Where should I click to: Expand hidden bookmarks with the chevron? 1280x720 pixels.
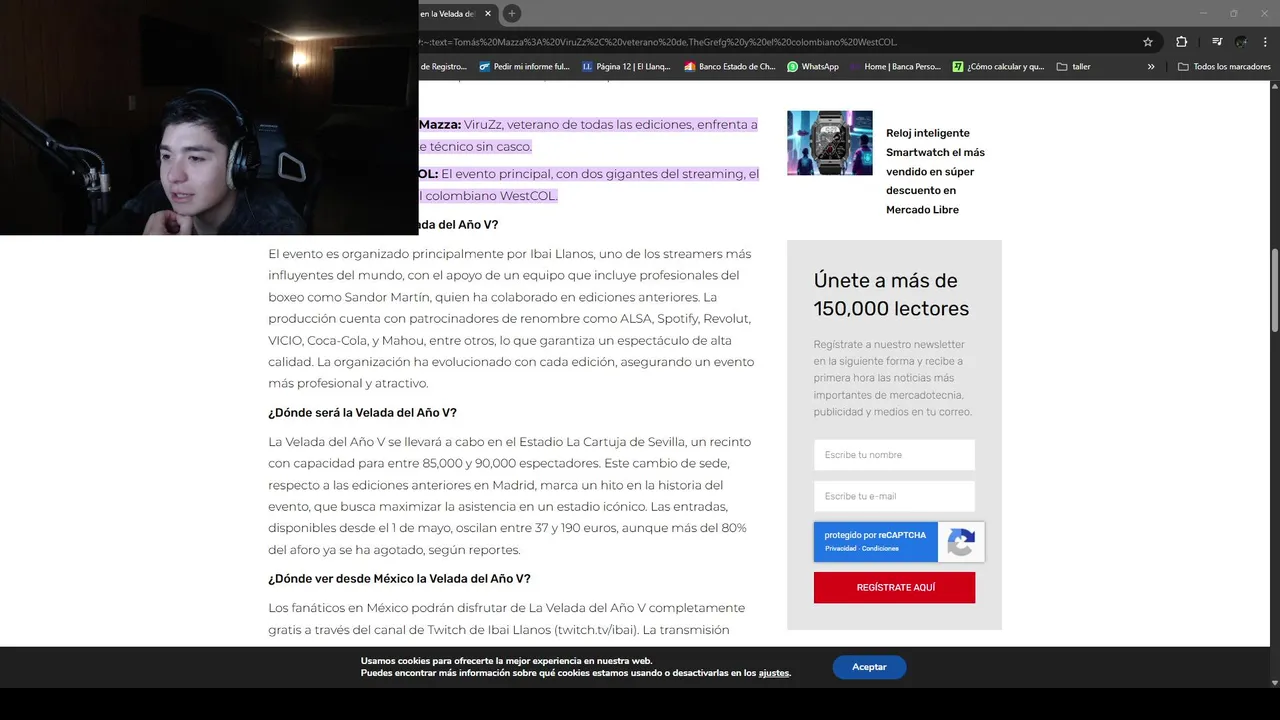[x=1151, y=67]
